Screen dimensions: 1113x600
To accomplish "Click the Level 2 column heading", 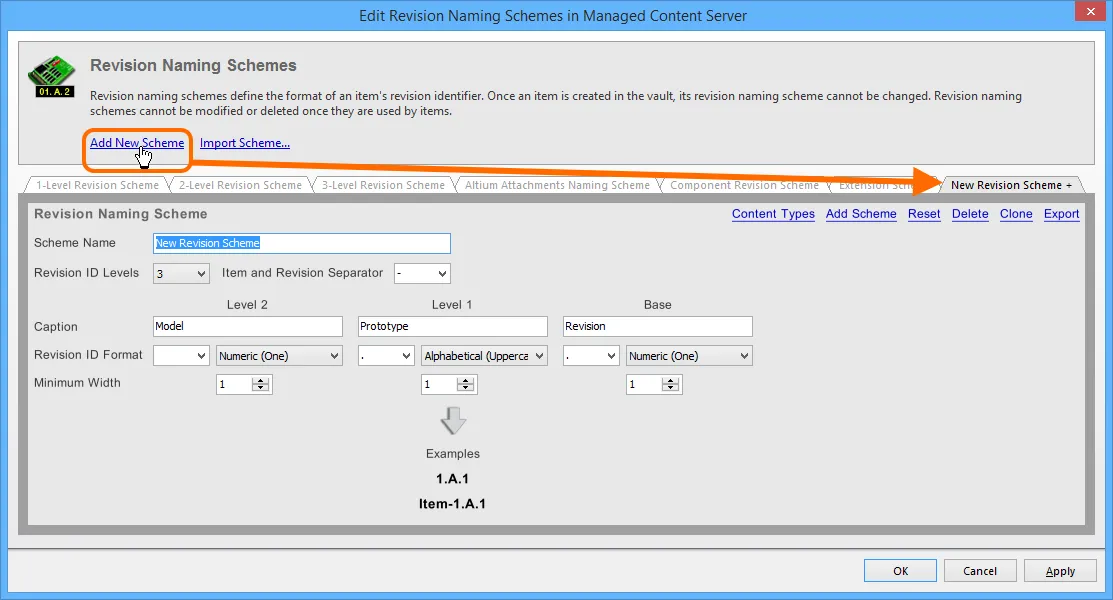I will tap(247, 305).
